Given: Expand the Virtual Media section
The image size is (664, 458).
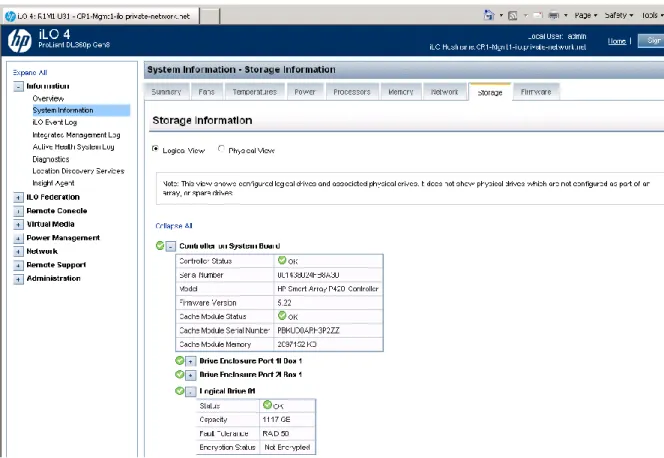Looking at the screenshot, I should coord(18,225).
